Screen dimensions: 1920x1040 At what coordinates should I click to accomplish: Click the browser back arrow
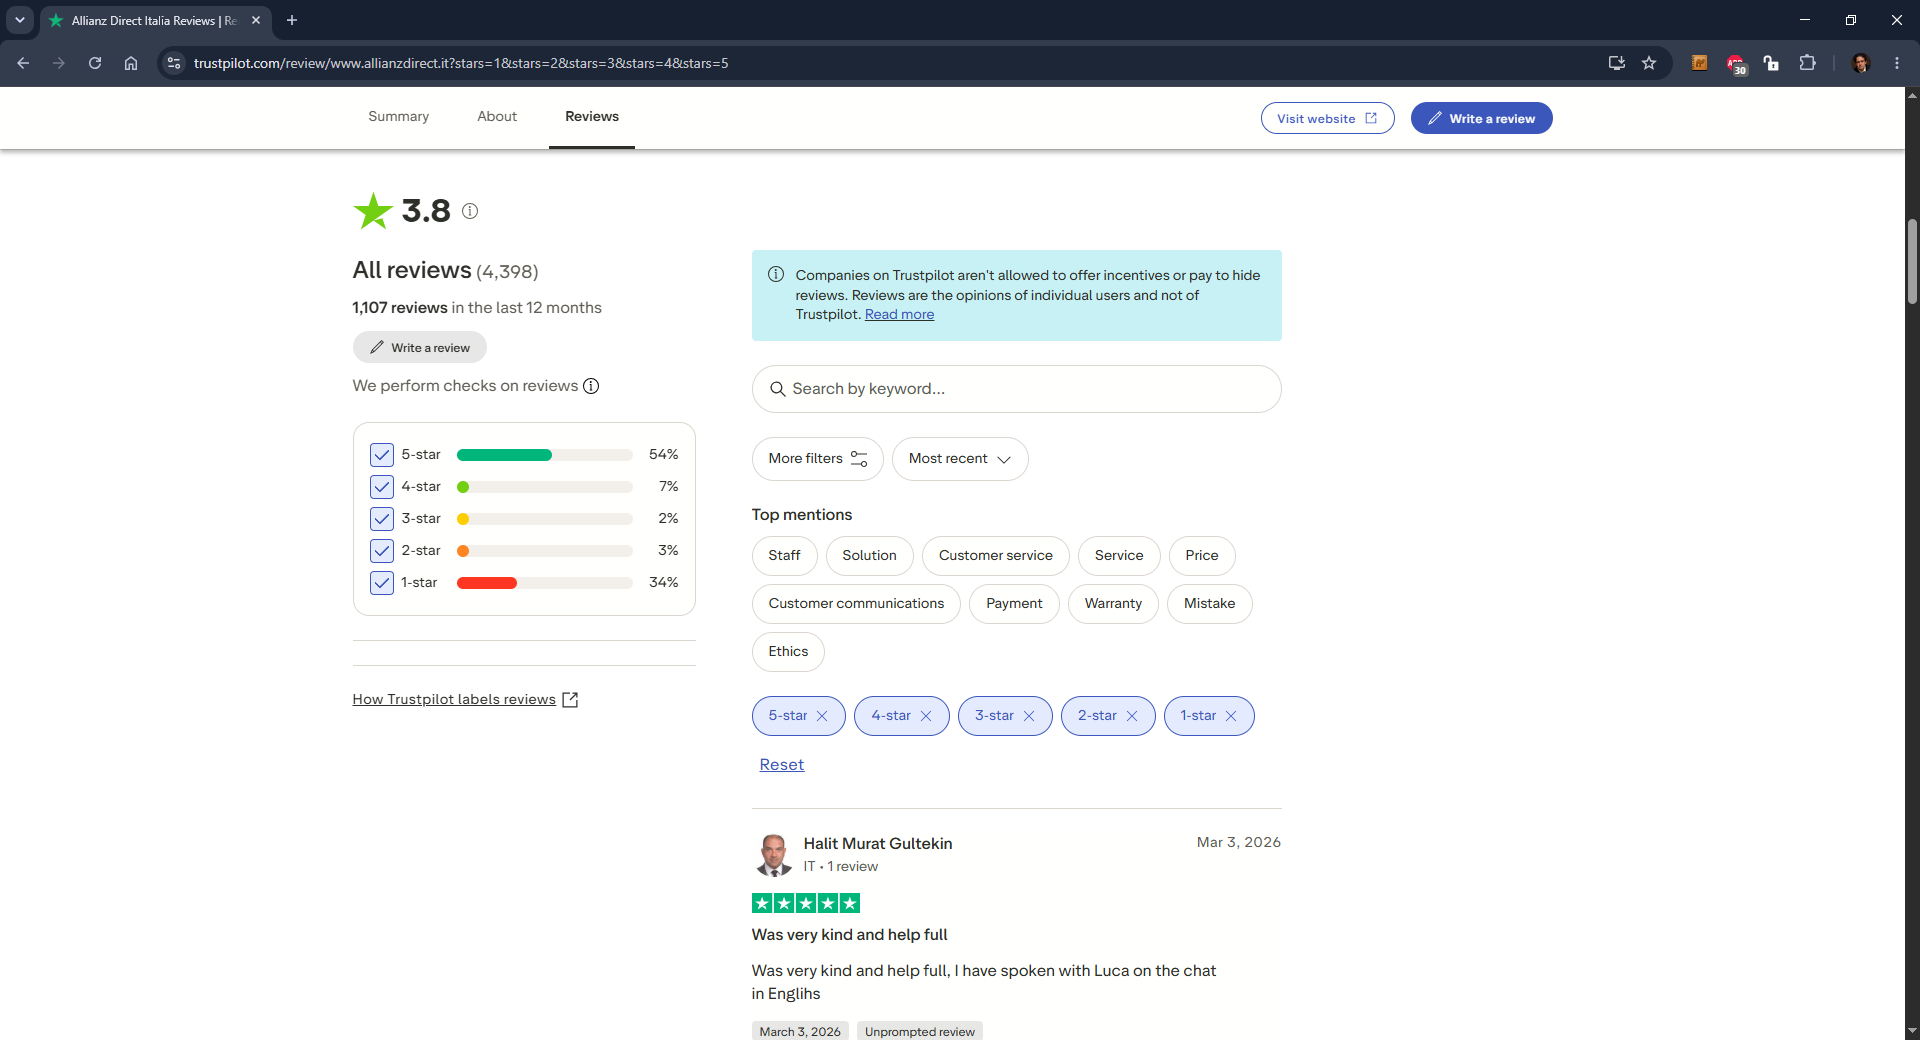click(x=23, y=63)
